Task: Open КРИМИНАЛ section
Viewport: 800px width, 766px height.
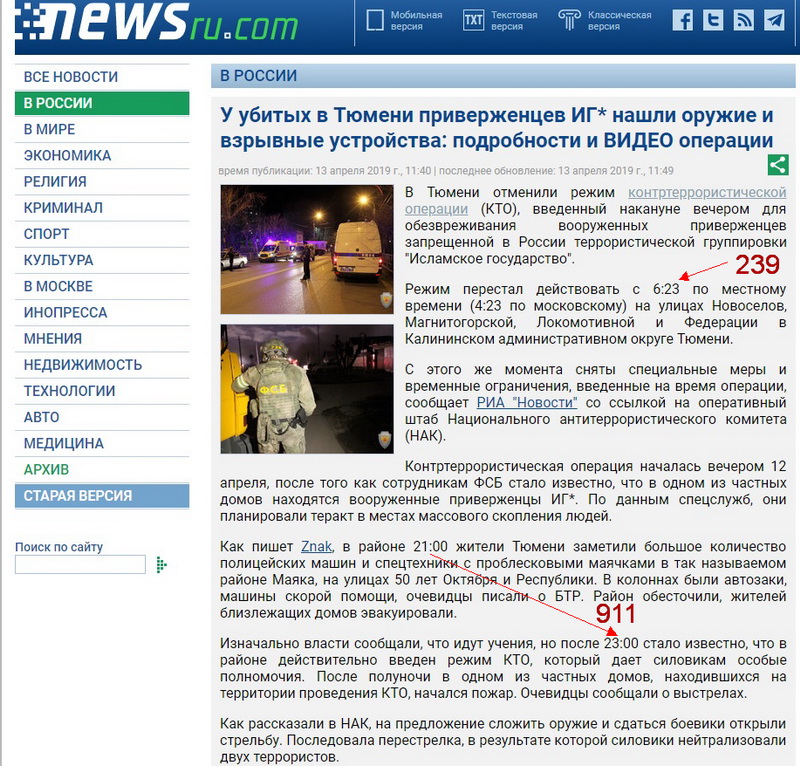Action: (x=102, y=208)
